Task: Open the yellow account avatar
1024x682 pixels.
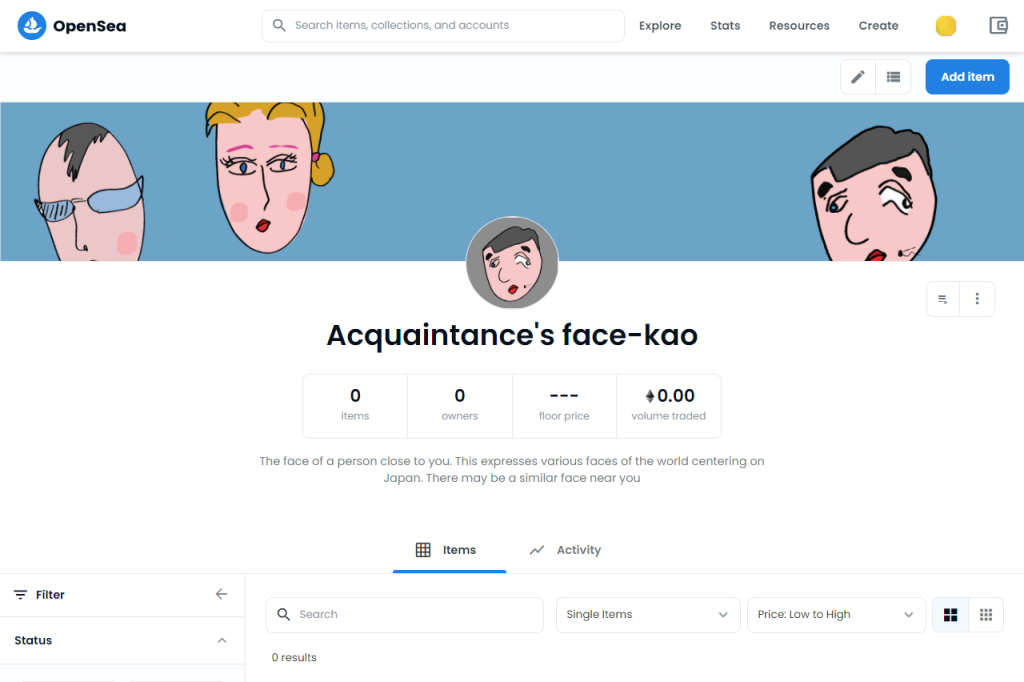Action: pyautogui.click(x=946, y=25)
